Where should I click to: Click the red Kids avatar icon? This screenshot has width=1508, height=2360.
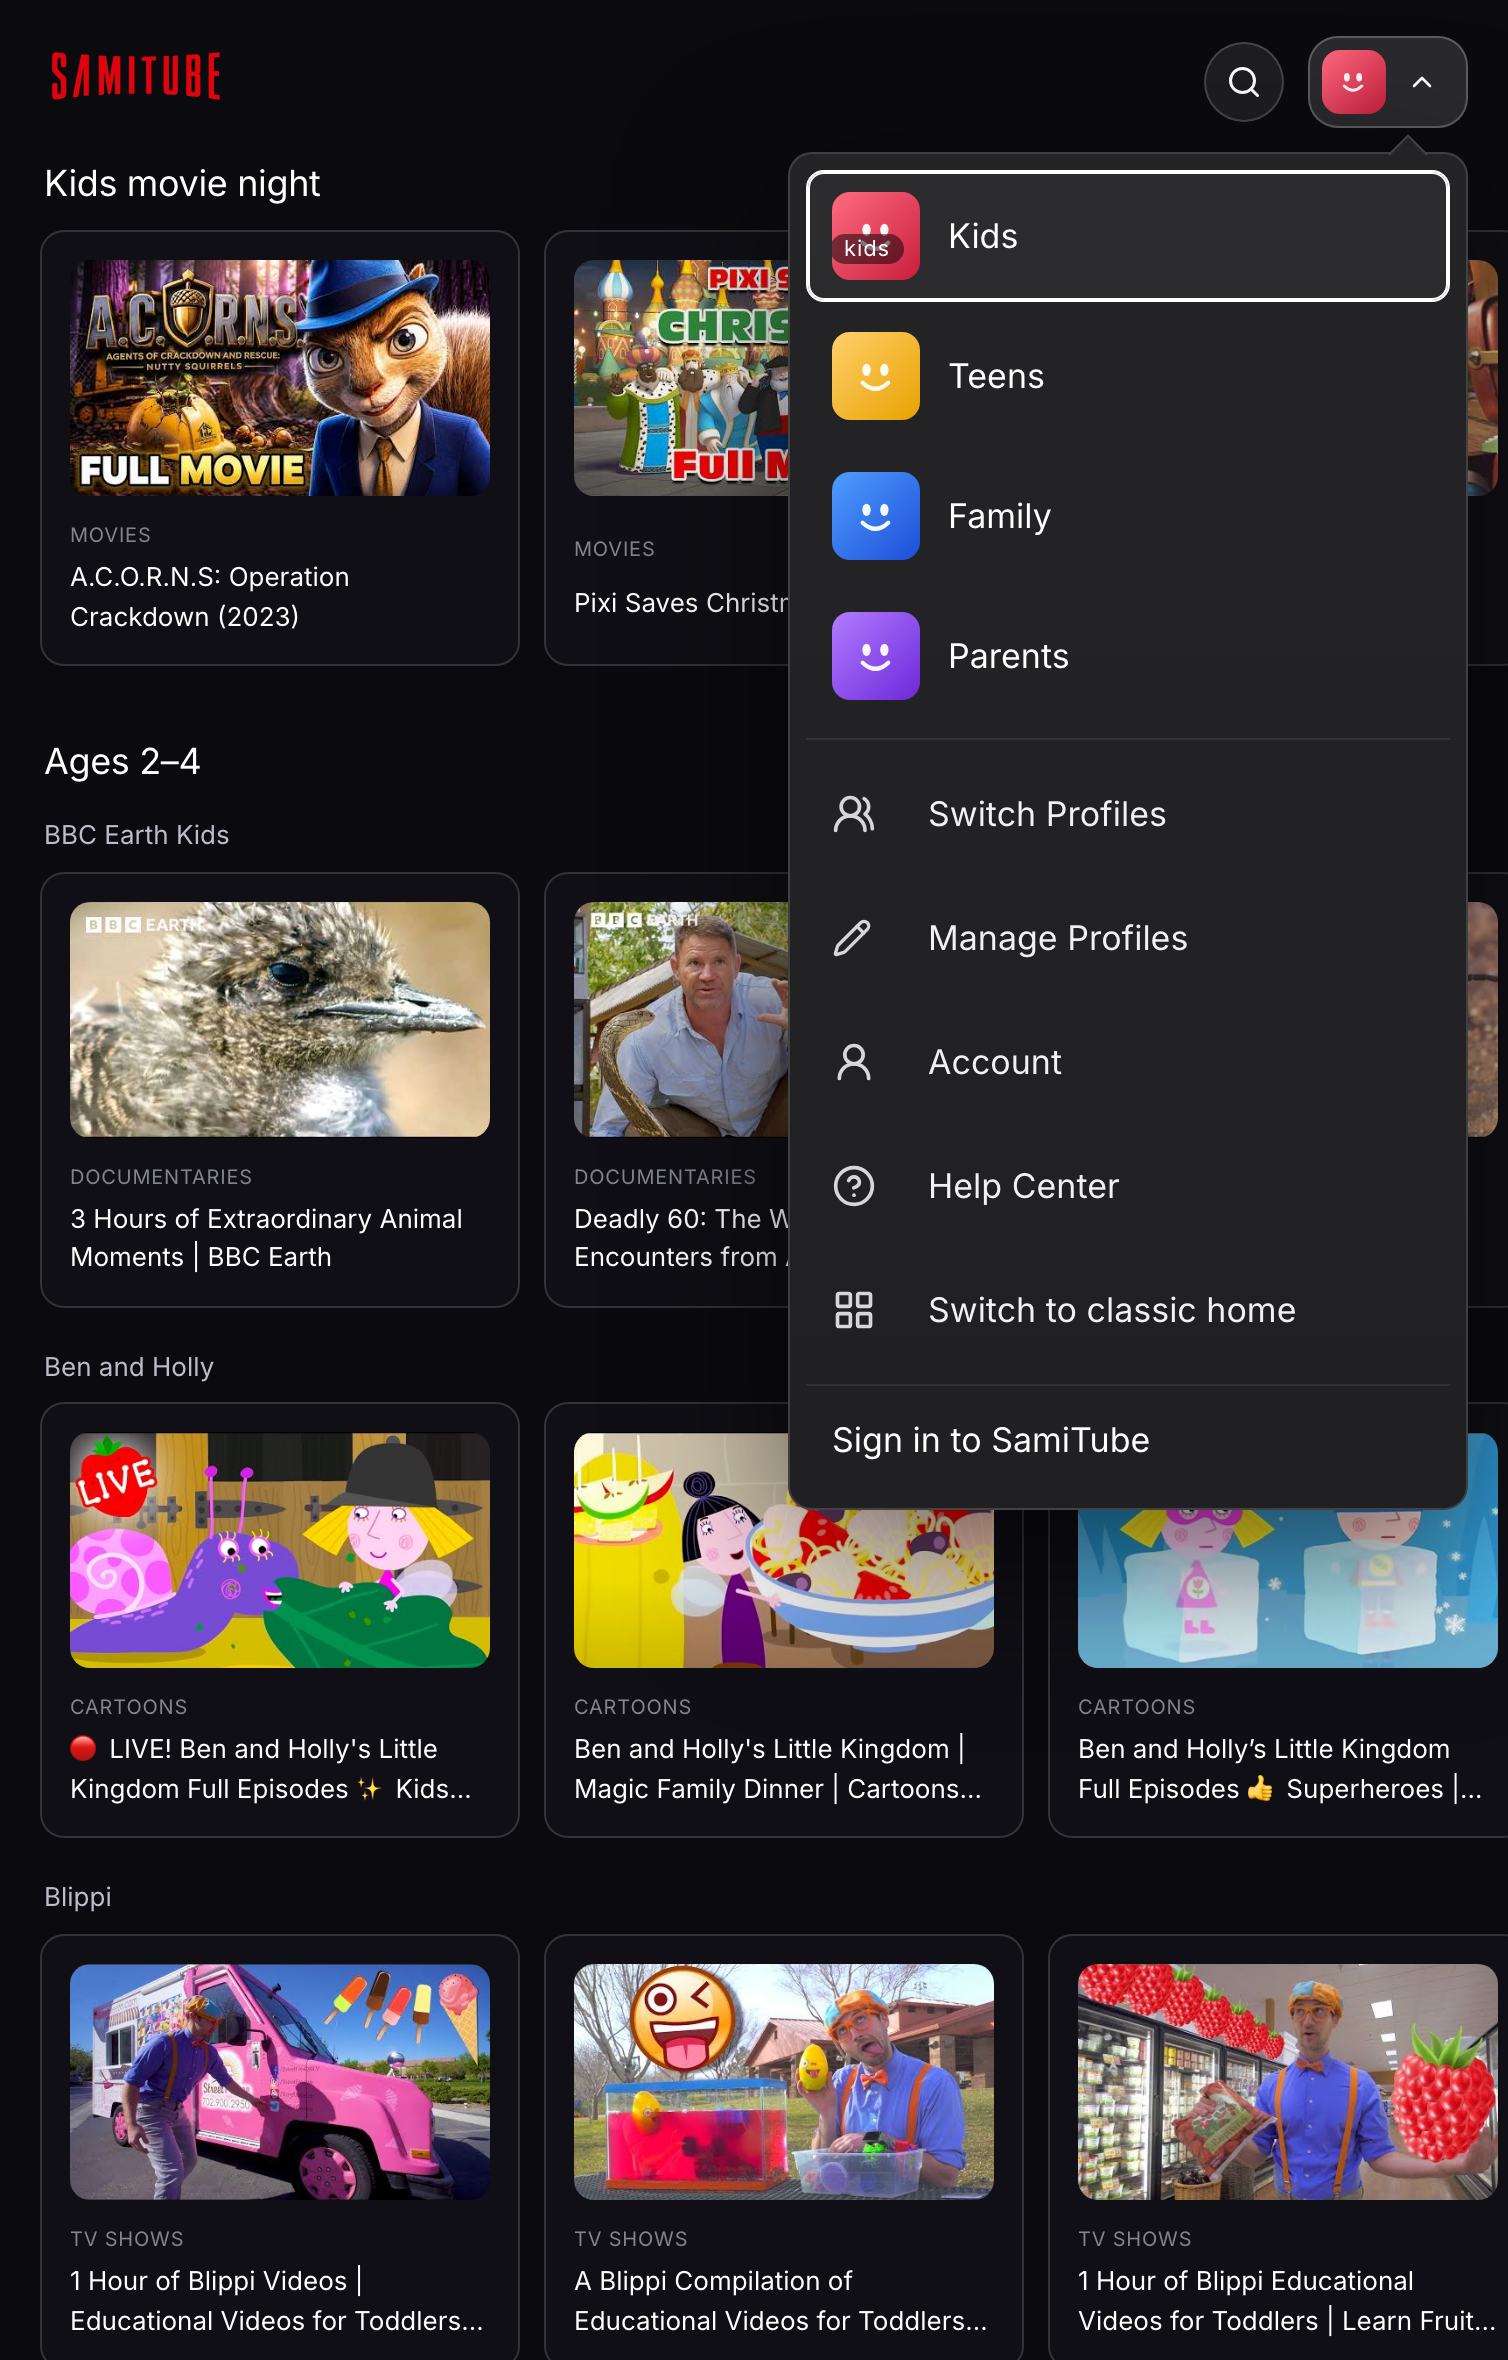[875, 236]
